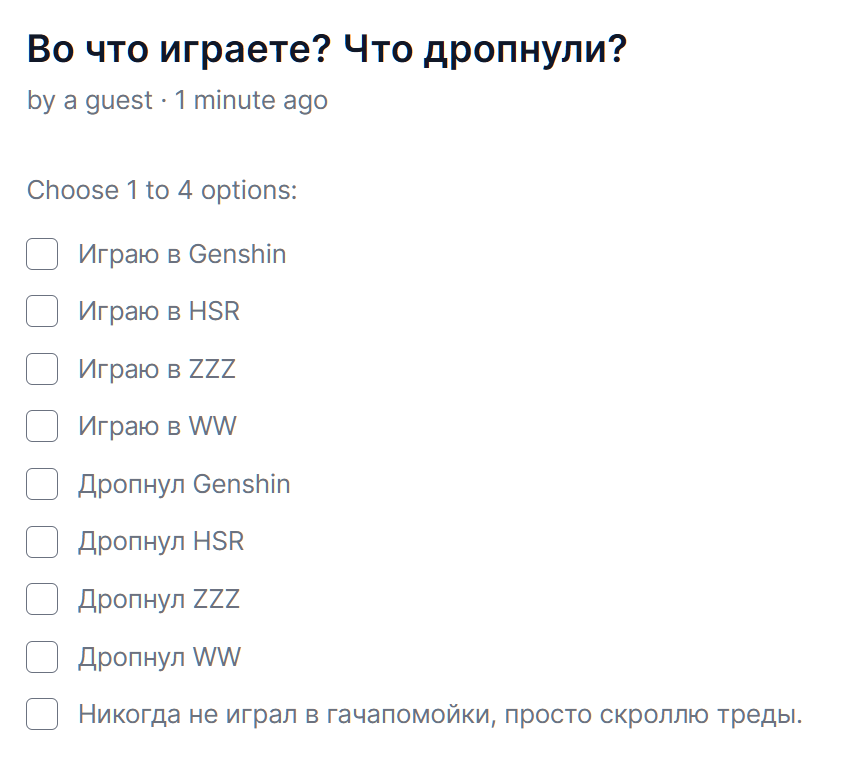
Task: Check the Никогда не играл в гачапомойки box
Action: pyautogui.click(x=42, y=715)
